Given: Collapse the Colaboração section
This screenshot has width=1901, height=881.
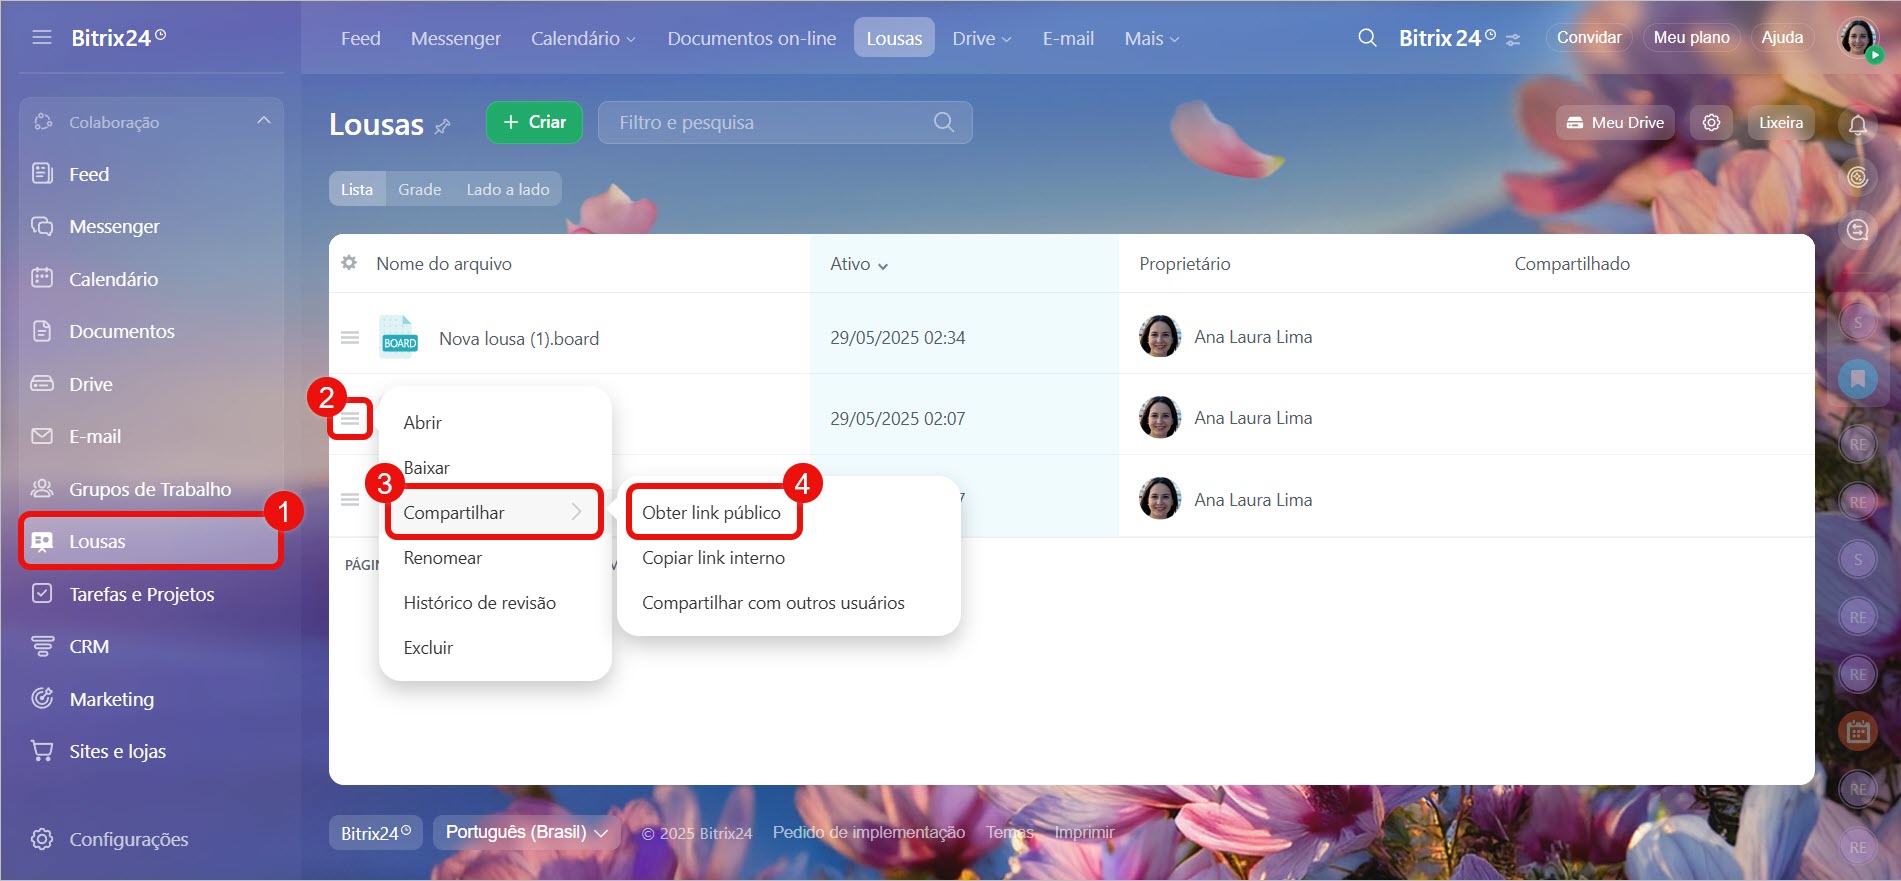Looking at the screenshot, I should click(x=264, y=121).
